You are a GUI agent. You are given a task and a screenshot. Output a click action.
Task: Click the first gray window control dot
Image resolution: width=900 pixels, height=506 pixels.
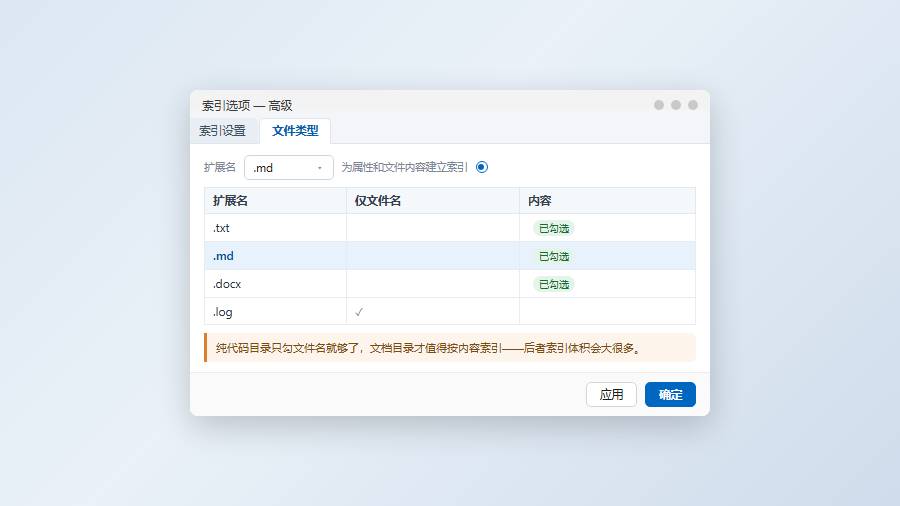click(x=659, y=105)
